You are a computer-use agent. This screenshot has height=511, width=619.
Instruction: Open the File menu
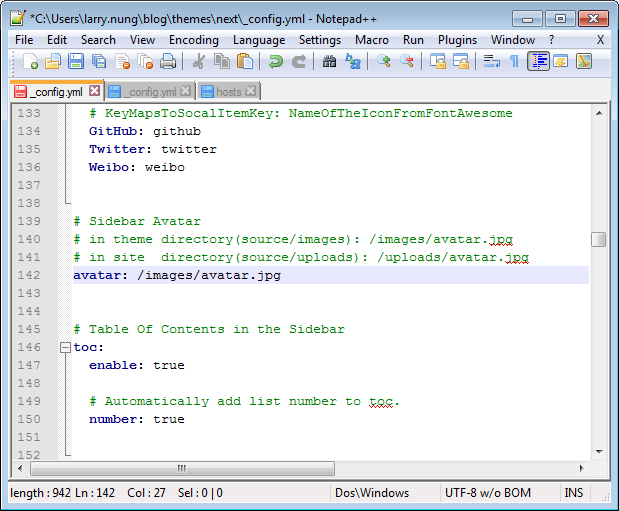point(24,40)
